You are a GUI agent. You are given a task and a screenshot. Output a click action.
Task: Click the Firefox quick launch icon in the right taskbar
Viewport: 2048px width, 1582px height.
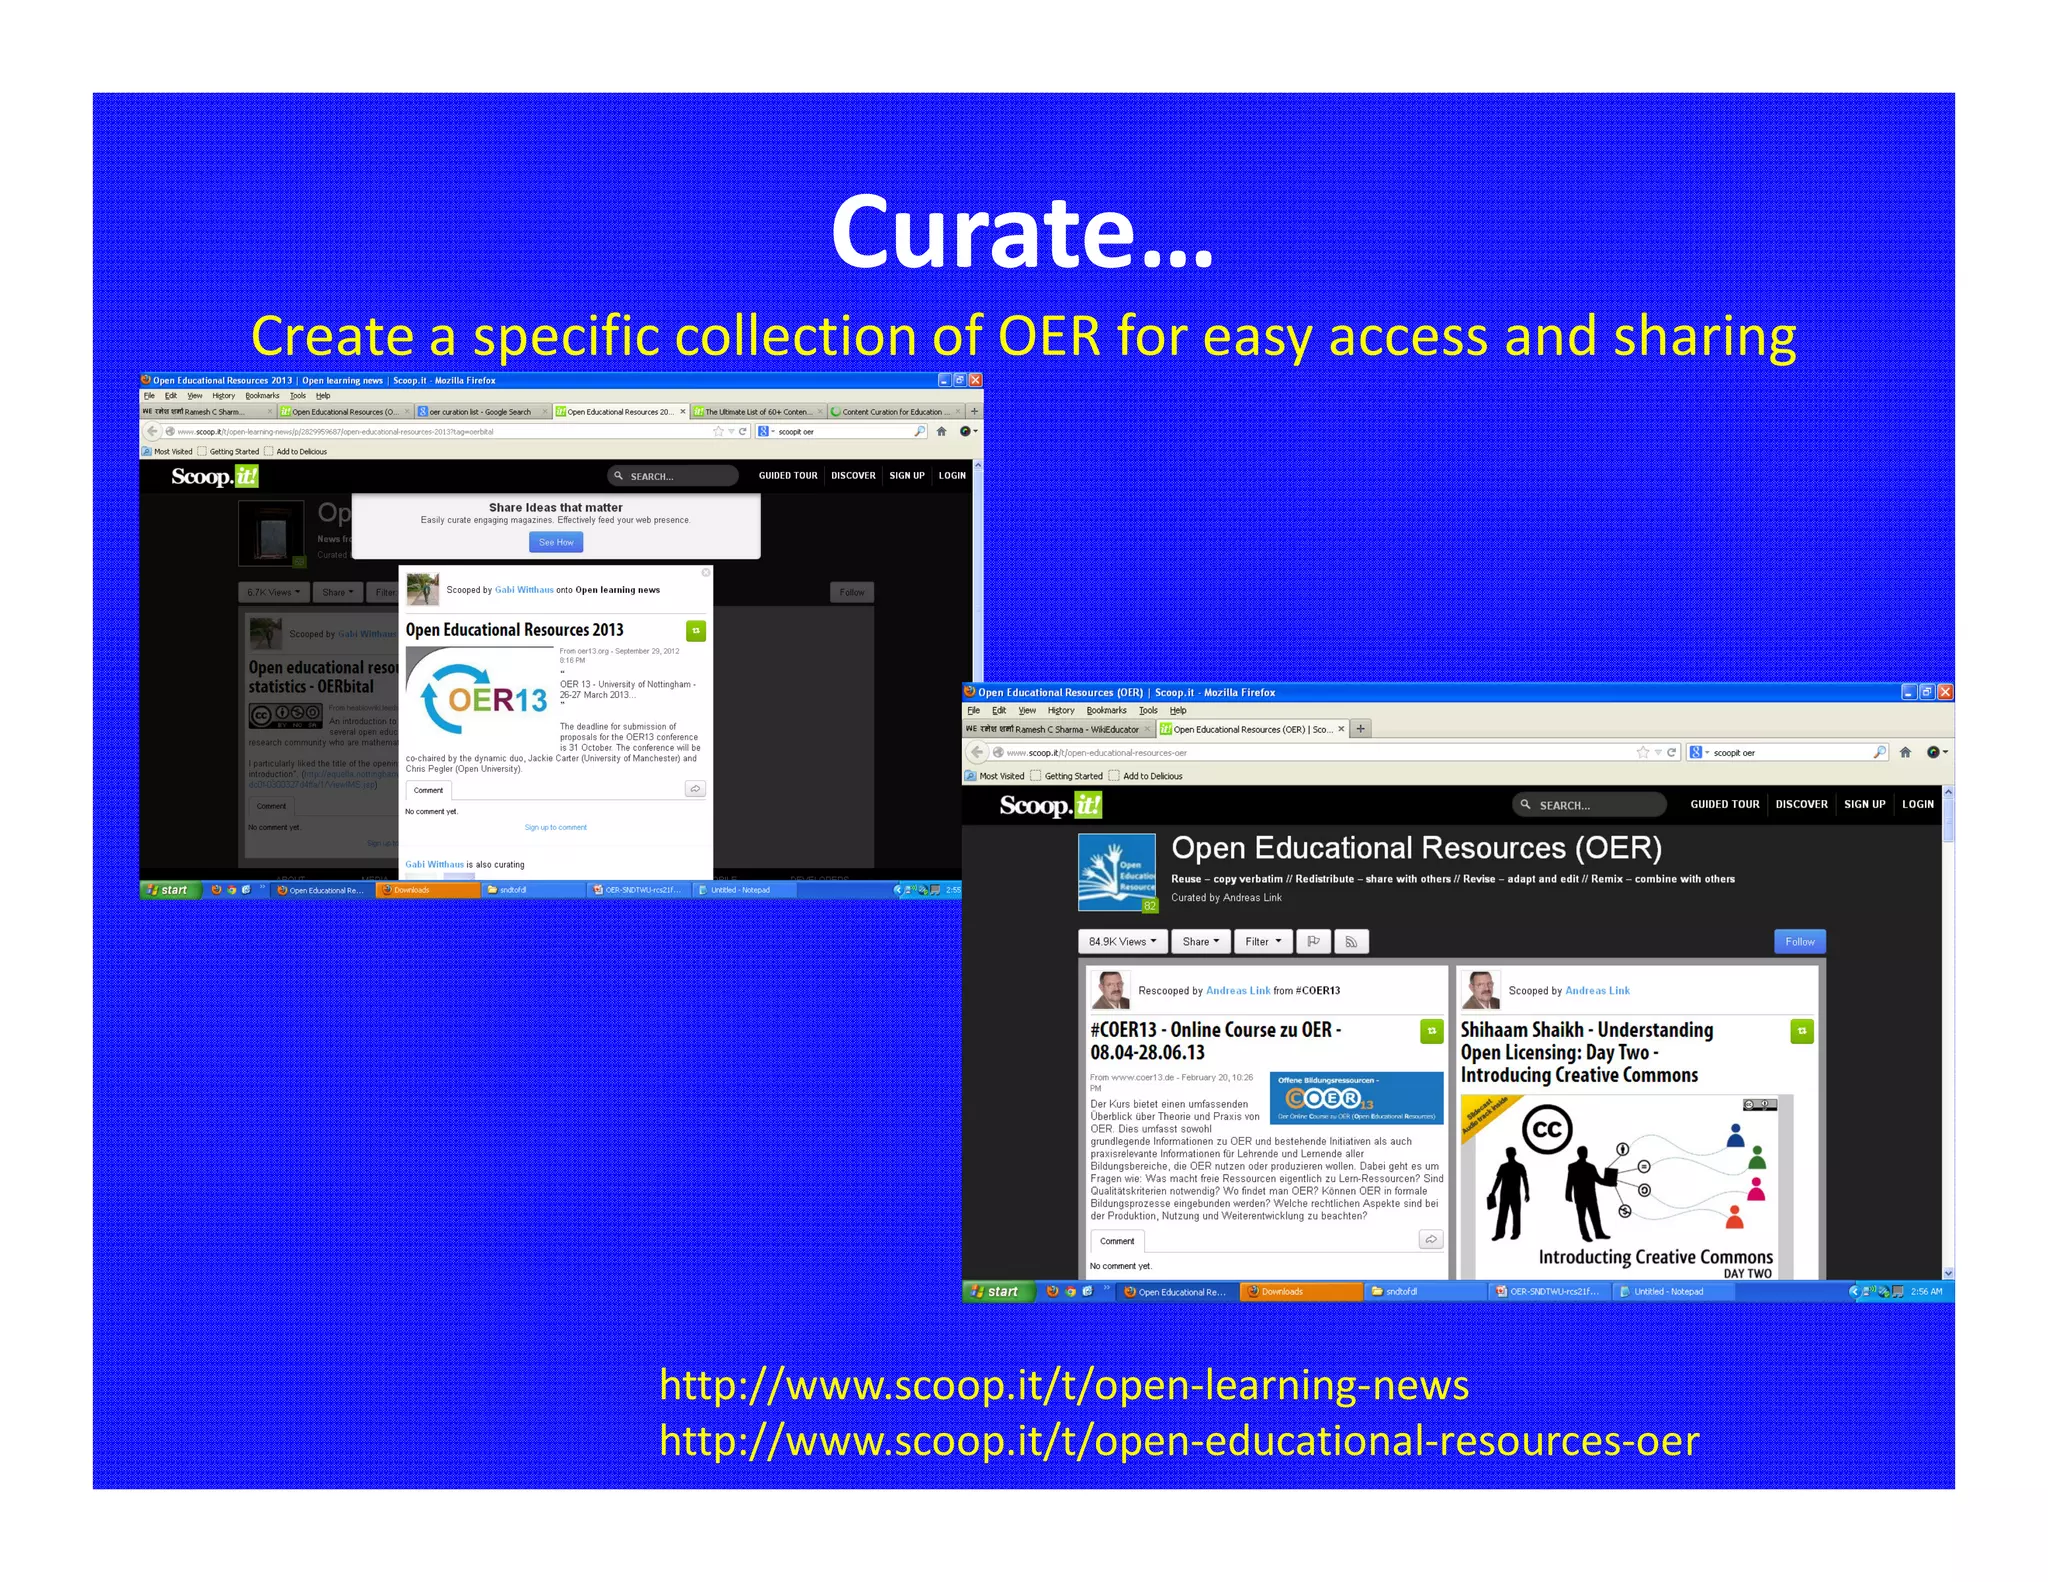pos(1052,1291)
